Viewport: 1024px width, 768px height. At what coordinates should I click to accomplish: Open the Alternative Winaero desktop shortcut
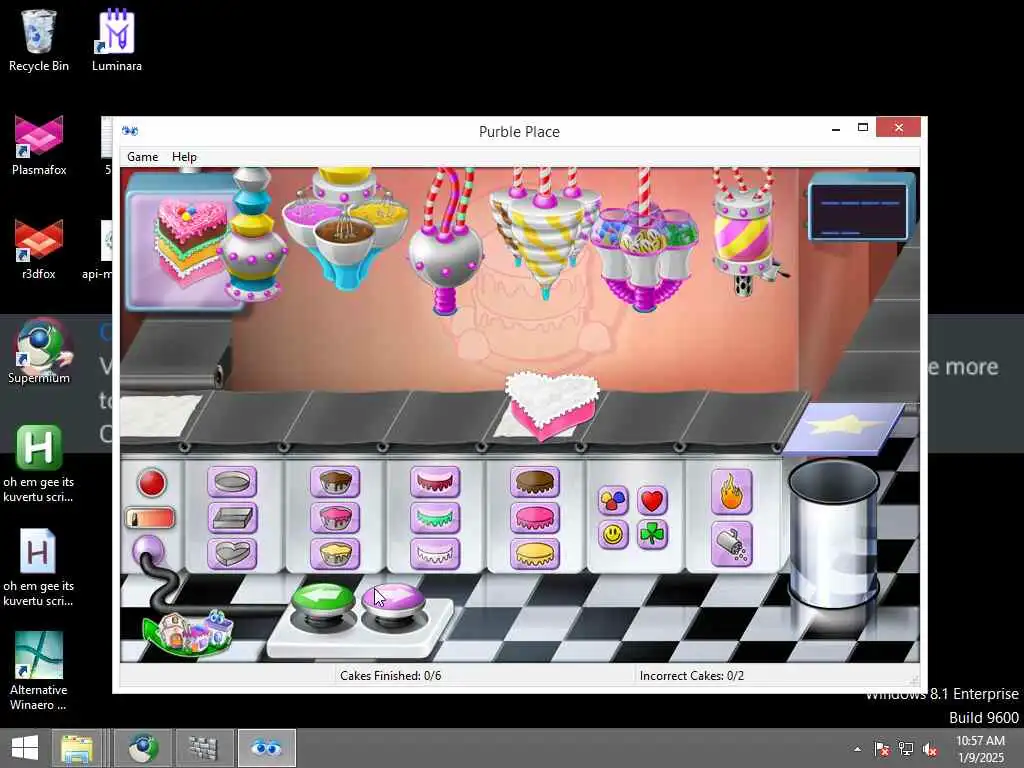click(x=39, y=671)
